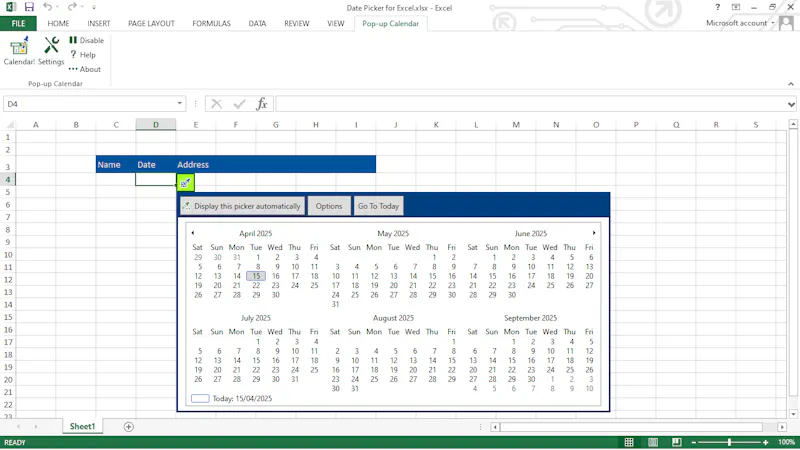Screen dimensions: 800x450
Task: Open the Calendar pop-up tool in ribbon
Action: 19,51
